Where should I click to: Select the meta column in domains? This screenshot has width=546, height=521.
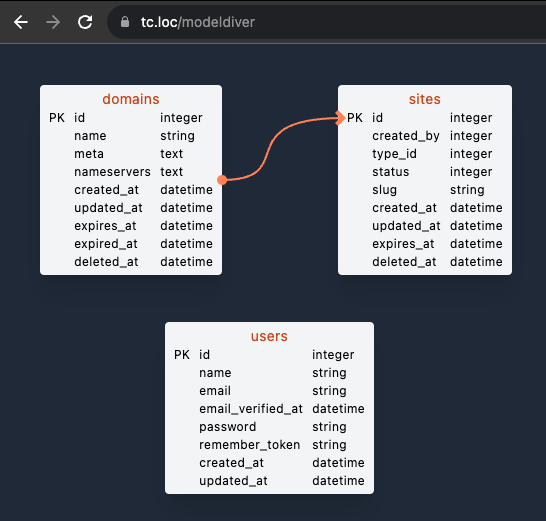[89, 154]
